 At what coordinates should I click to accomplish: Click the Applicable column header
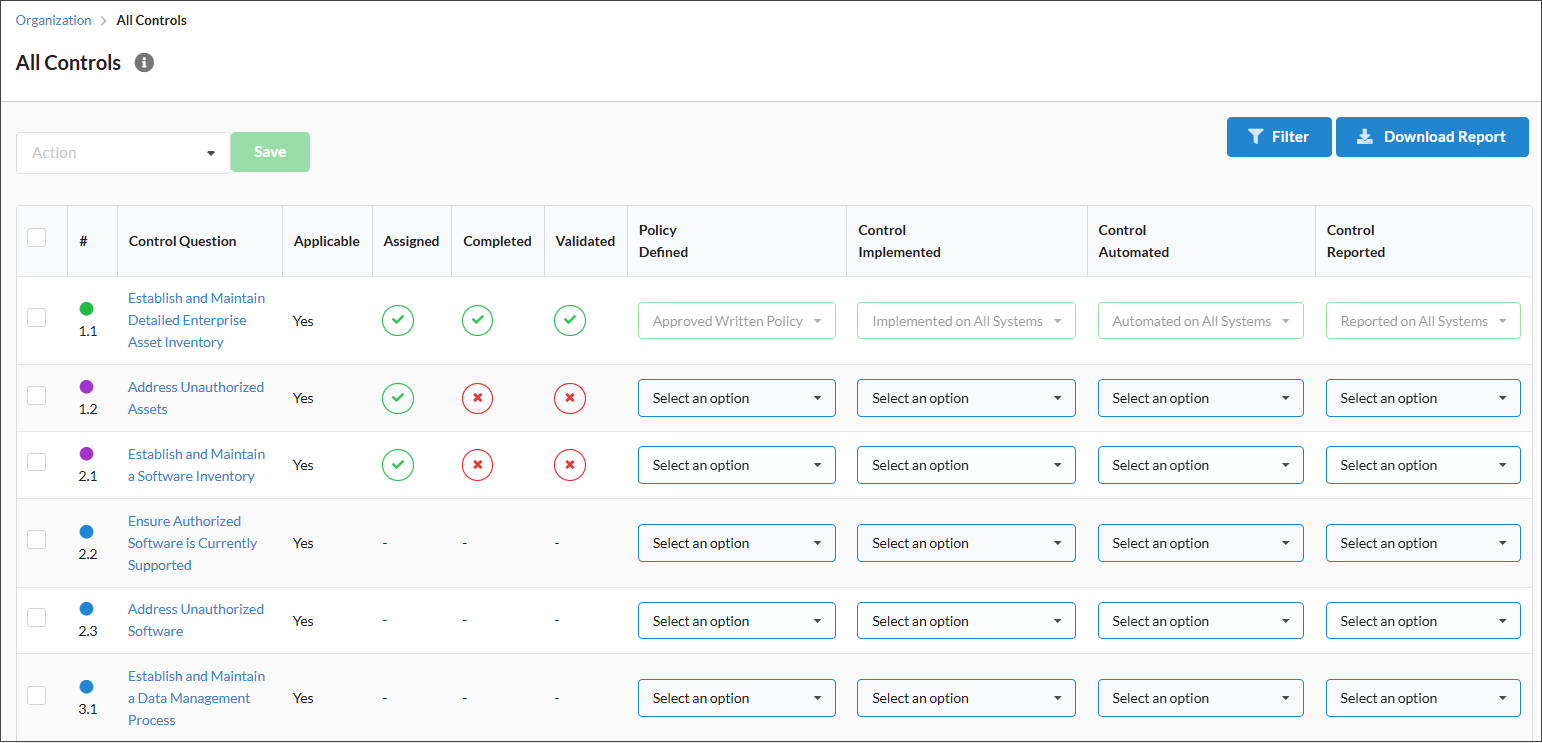pos(327,241)
